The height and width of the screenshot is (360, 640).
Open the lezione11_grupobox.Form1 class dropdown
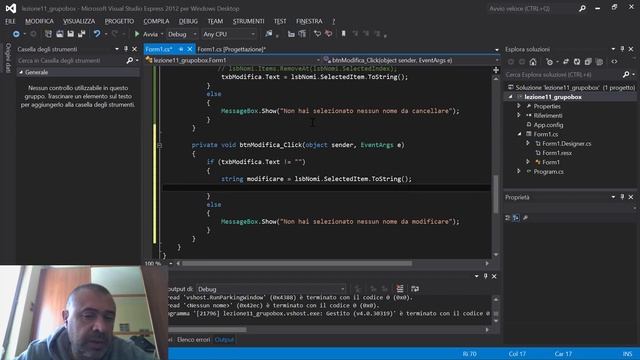click(232, 60)
